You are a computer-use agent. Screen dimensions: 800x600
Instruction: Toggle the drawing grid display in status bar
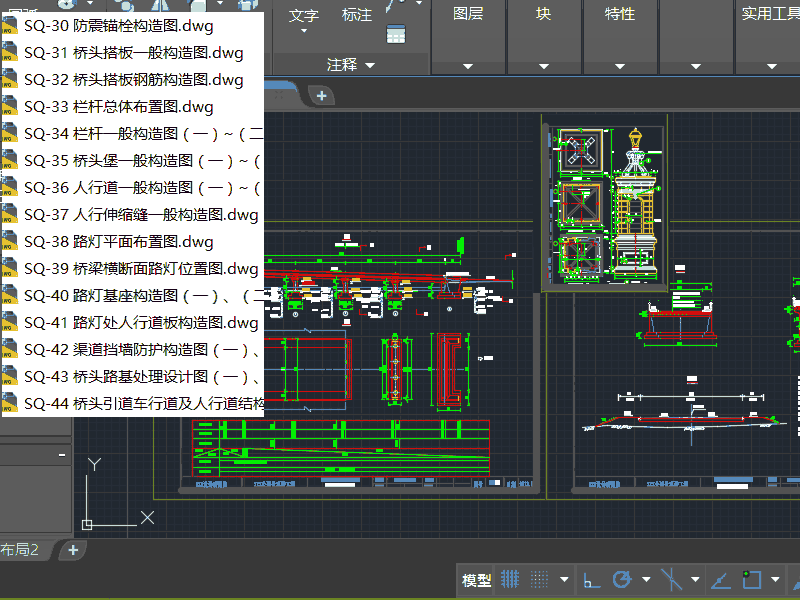click(510, 579)
